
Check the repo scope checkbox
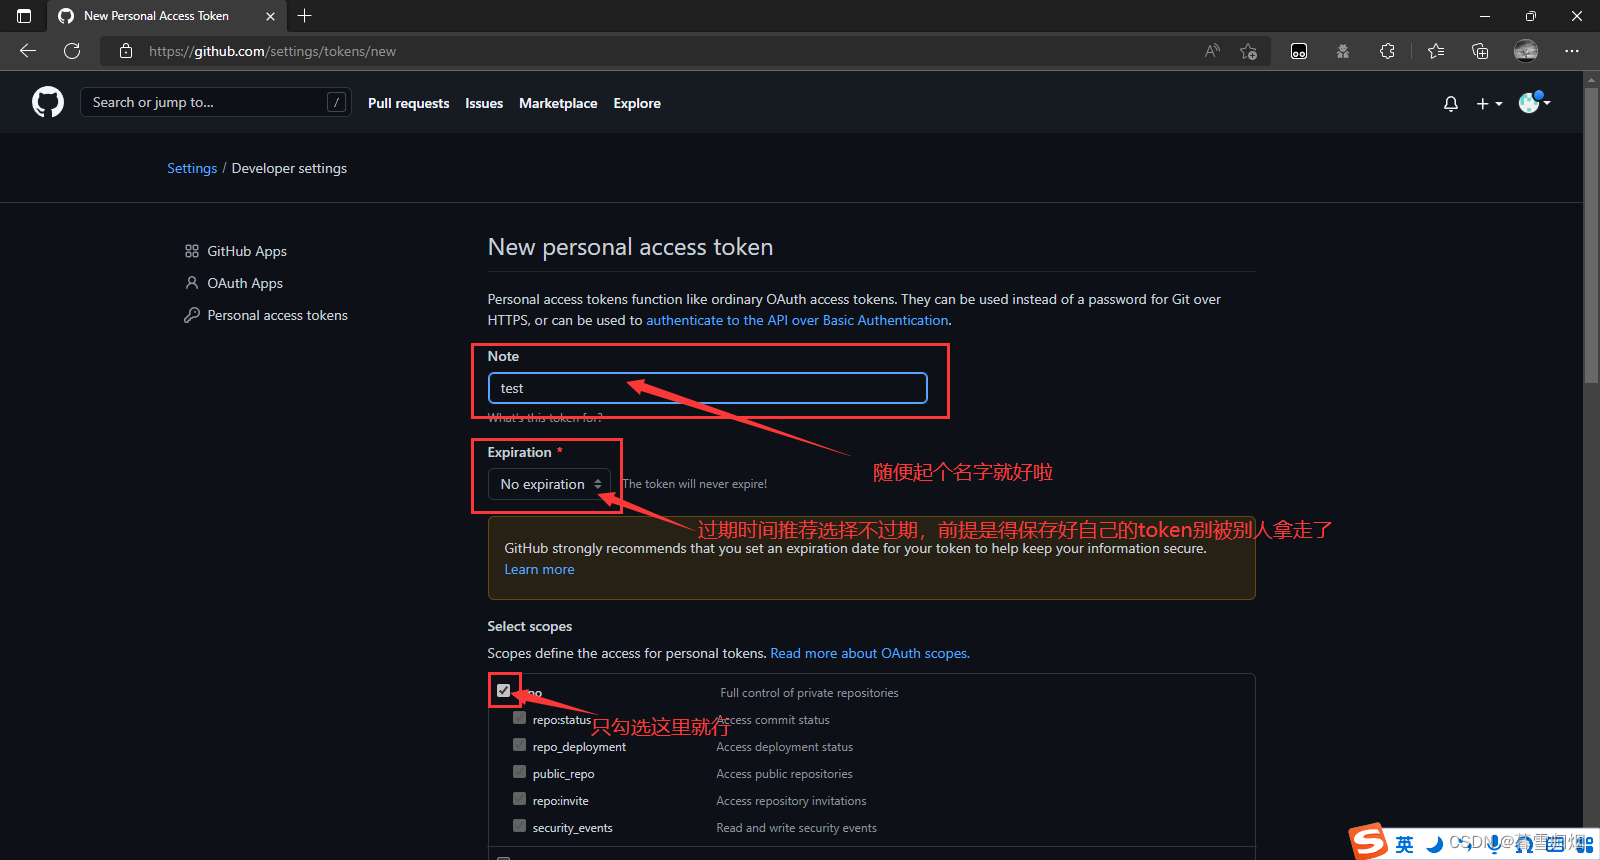(504, 690)
